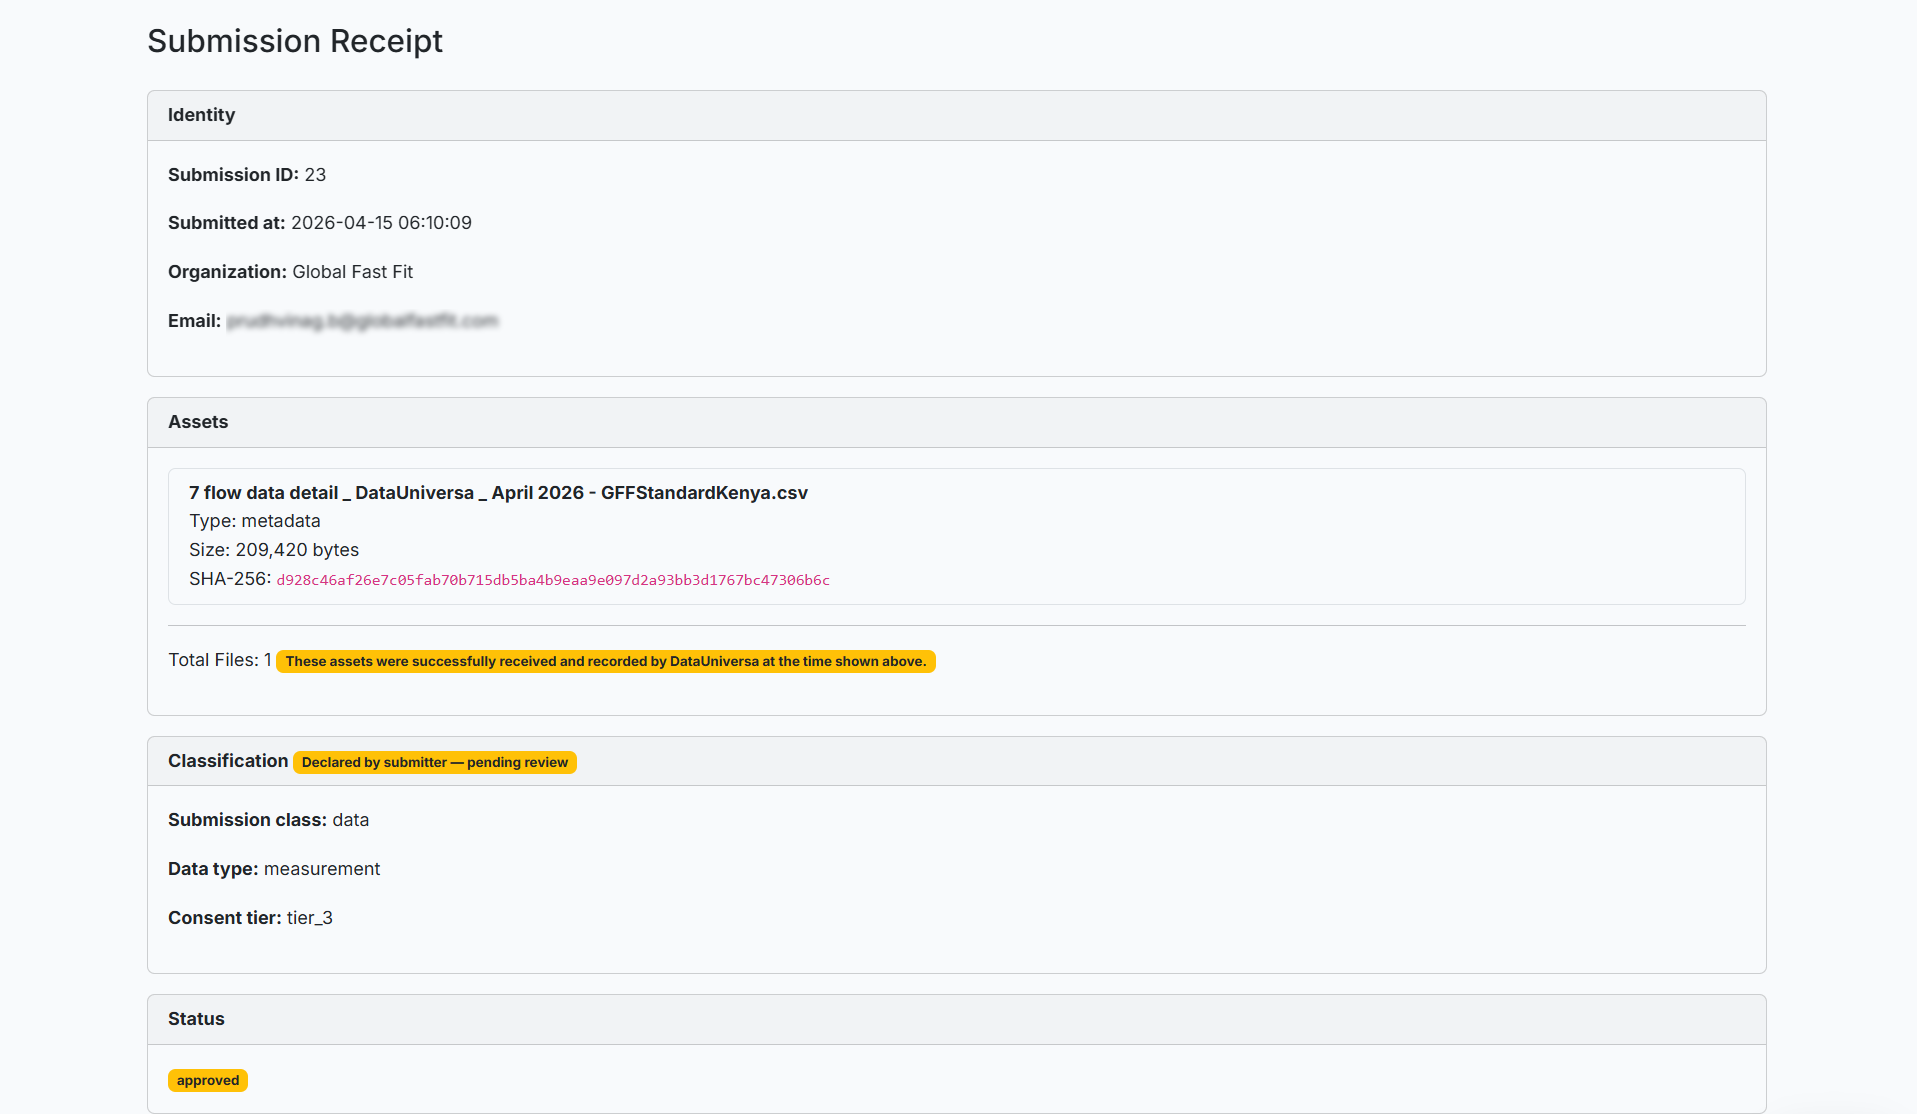The height and width of the screenshot is (1114, 1920).
Task: Click the Consent tier: tier_3 line
Action: (x=250, y=918)
